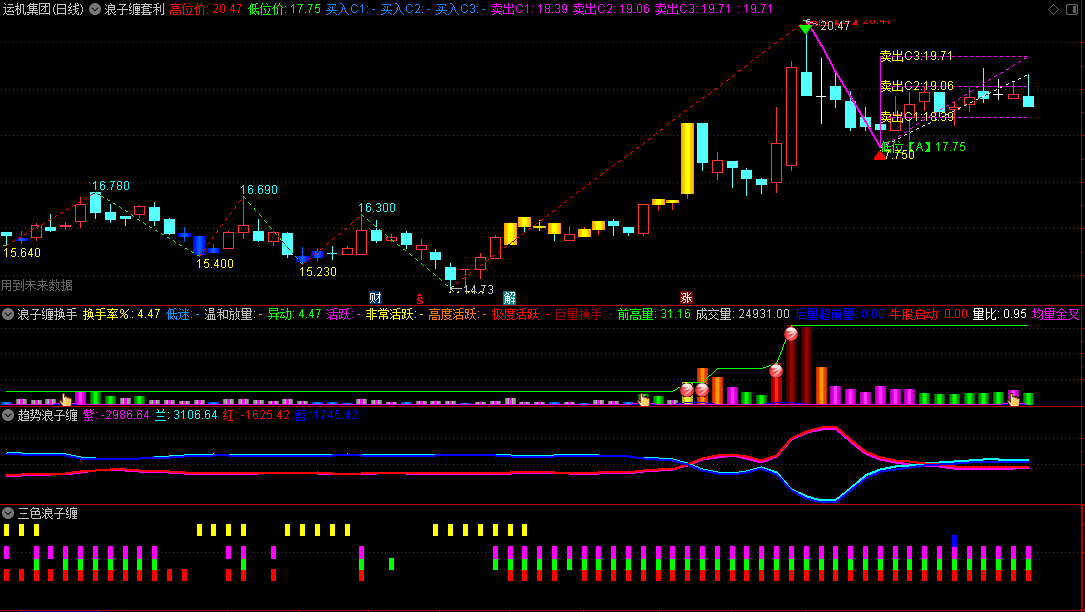Click the red dollar sign marker
Image resolution: width=1085 pixels, height=612 pixels.
[x=420, y=298]
